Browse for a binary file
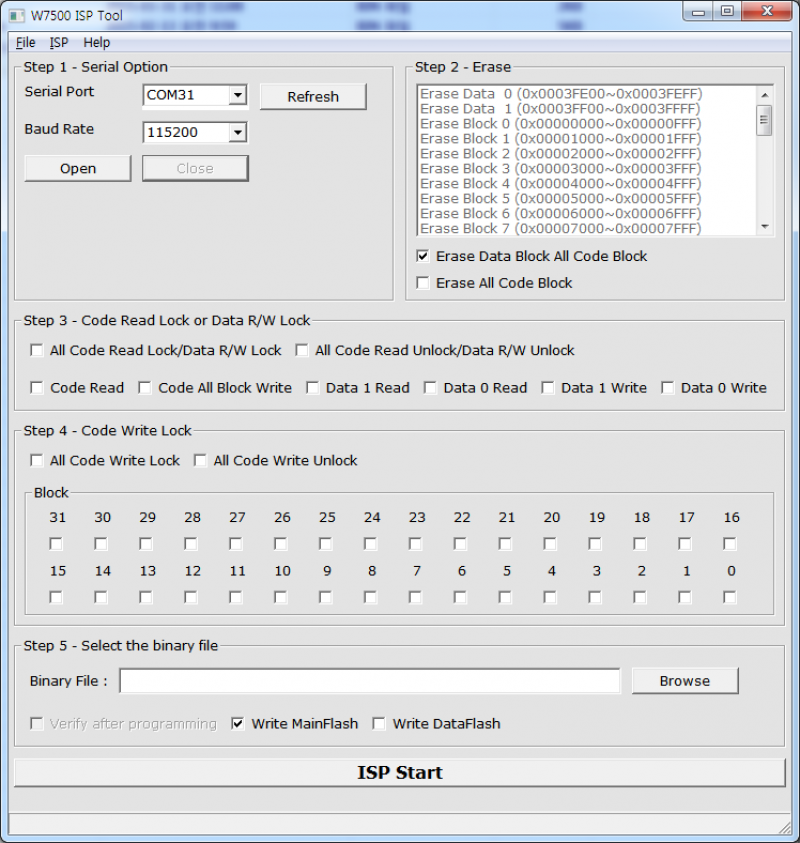The height and width of the screenshot is (843, 800). click(684, 681)
